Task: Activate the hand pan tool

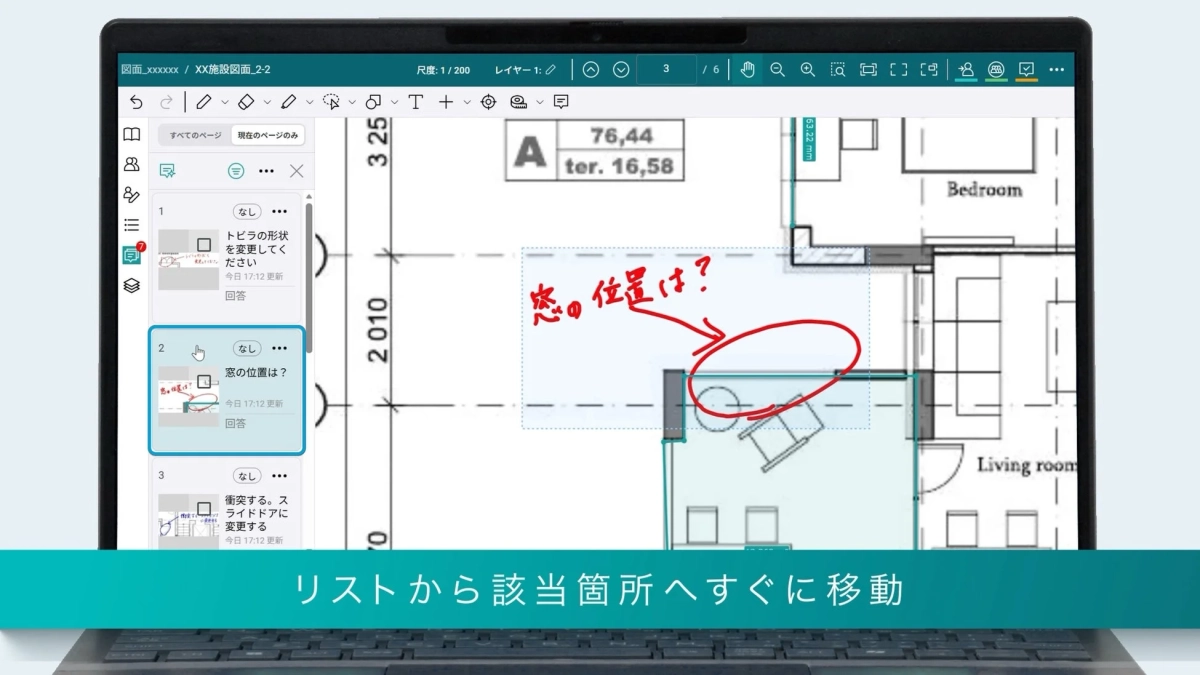Action: coord(747,69)
